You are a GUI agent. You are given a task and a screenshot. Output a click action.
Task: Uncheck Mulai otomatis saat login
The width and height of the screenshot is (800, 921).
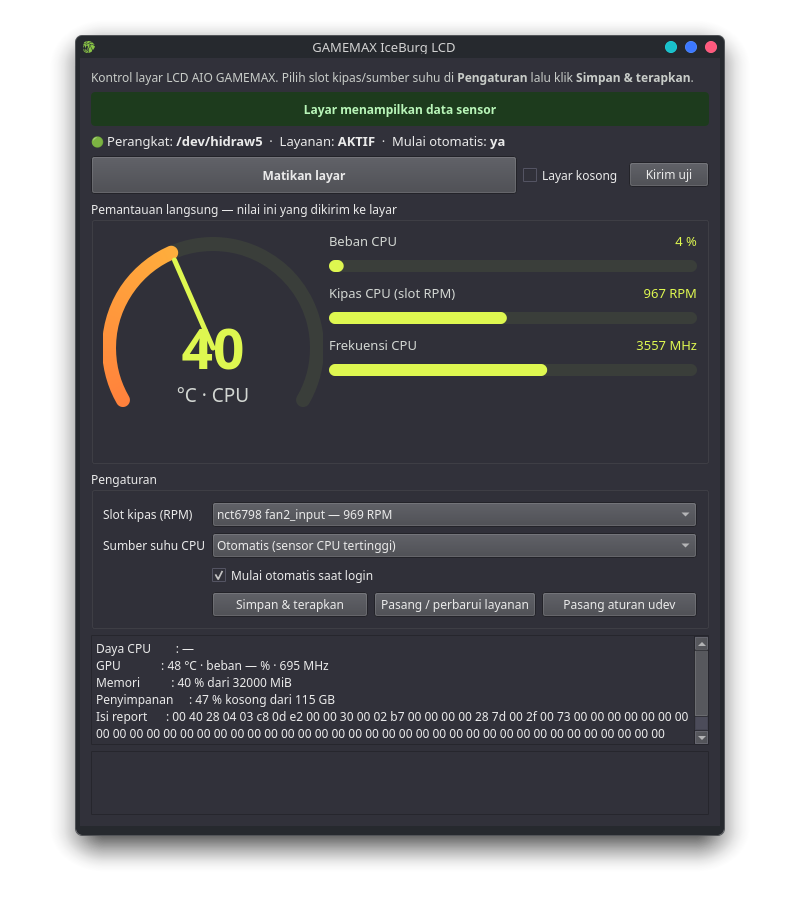click(x=219, y=575)
